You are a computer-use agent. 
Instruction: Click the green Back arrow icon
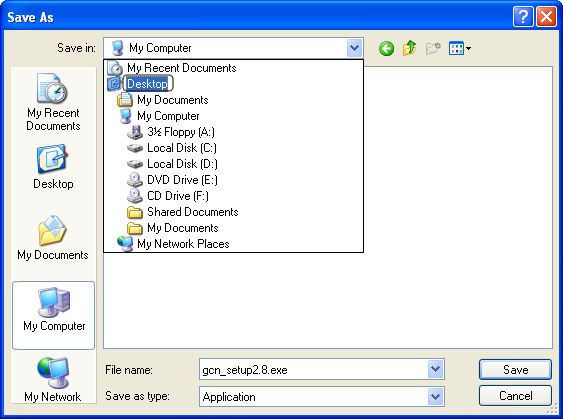tap(386, 48)
